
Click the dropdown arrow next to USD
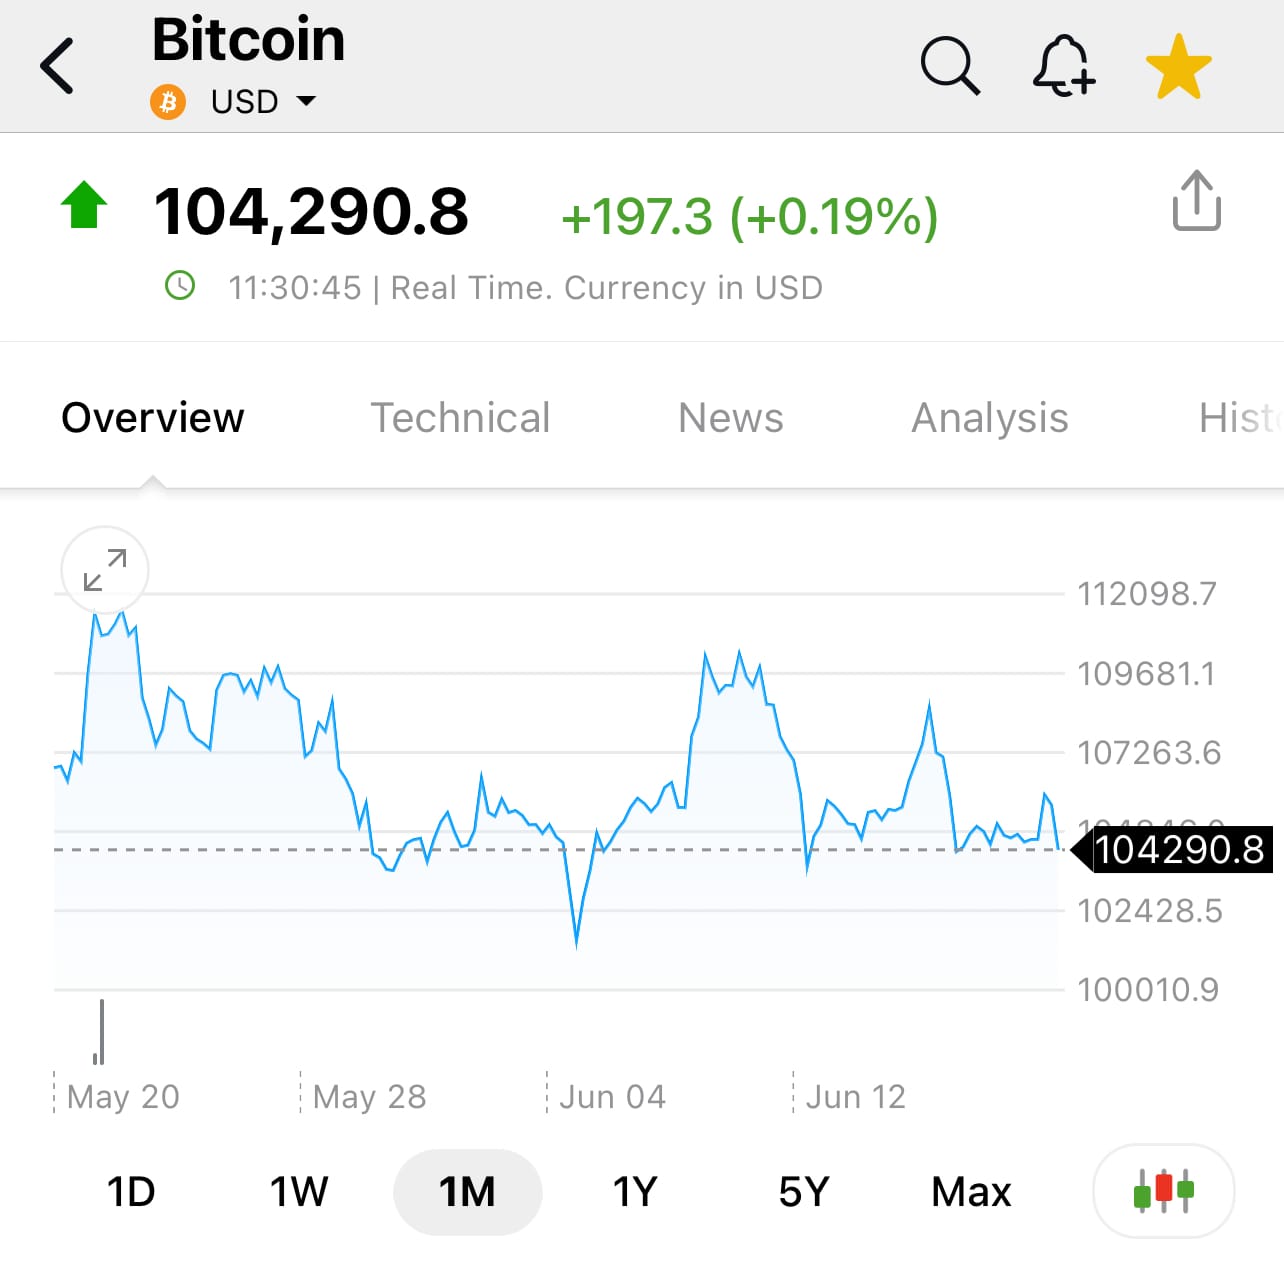click(x=306, y=101)
